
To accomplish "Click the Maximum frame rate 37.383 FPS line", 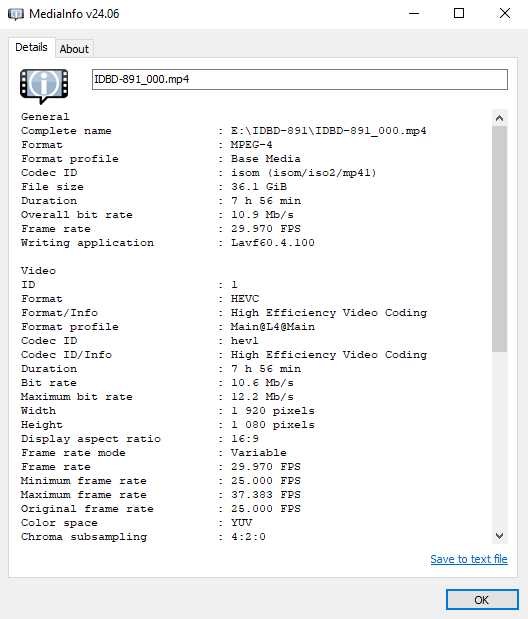I will 161,495.
